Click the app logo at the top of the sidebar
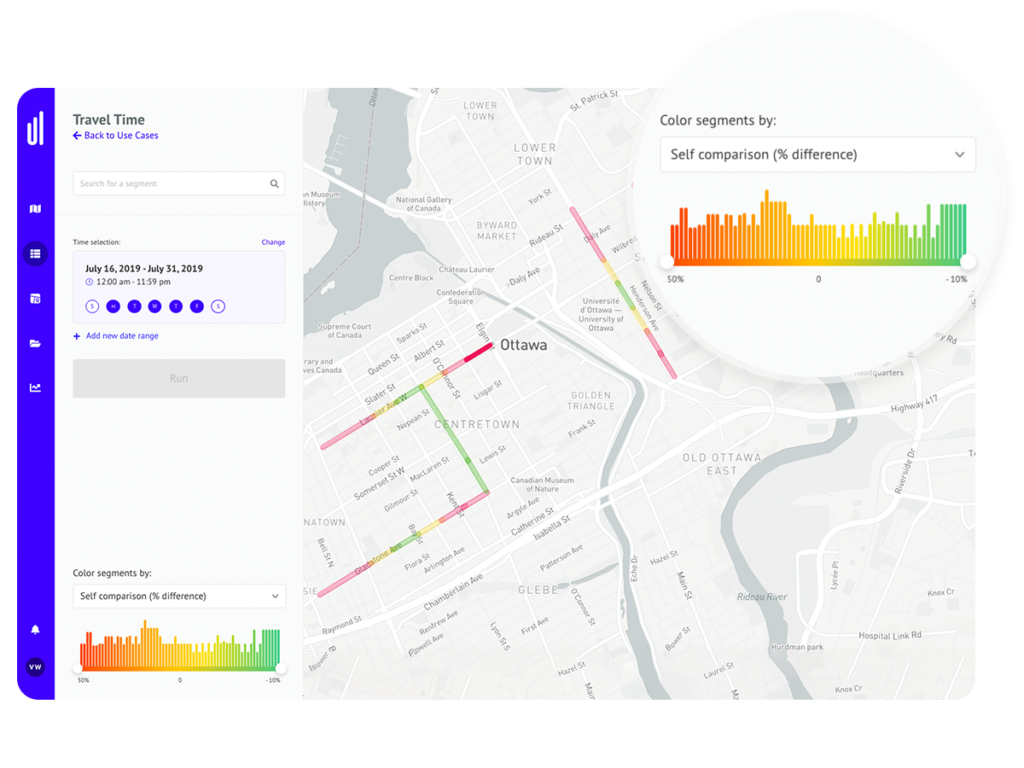Screen dimensions: 1024x768 click(x=34, y=130)
